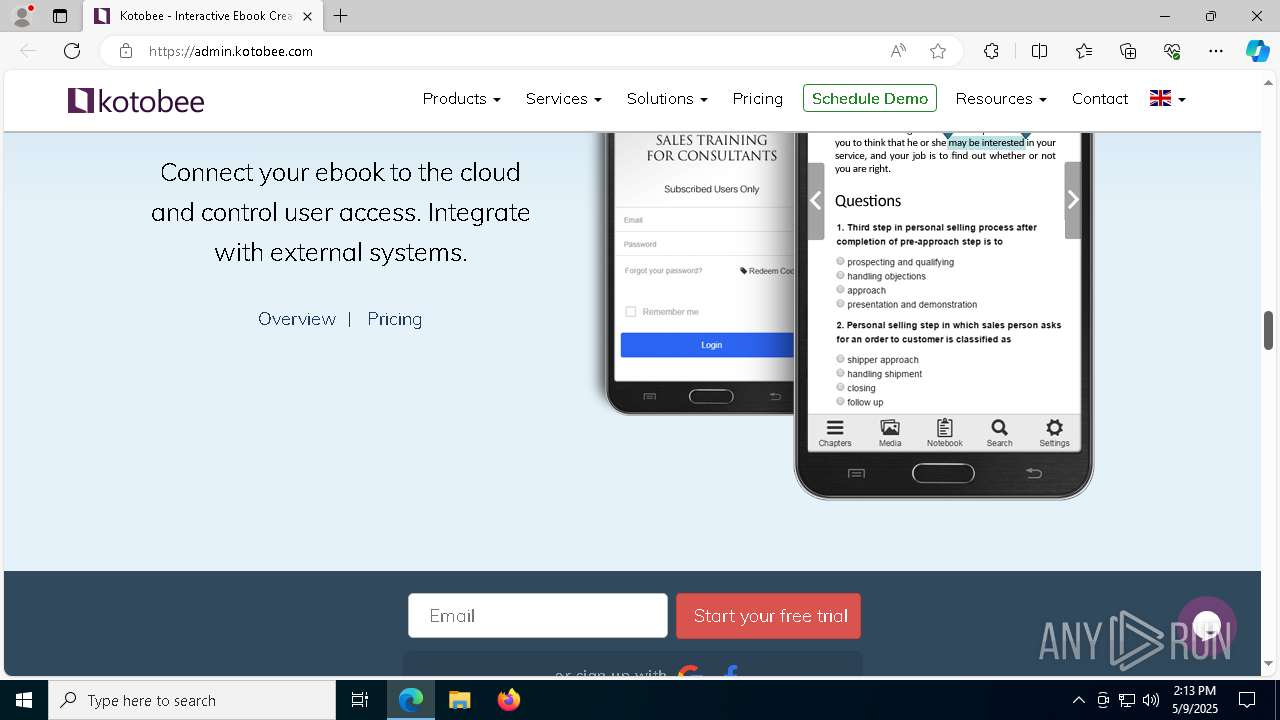1280x720 pixels.
Task: Open the Pricing nav item
Action: (757, 98)
